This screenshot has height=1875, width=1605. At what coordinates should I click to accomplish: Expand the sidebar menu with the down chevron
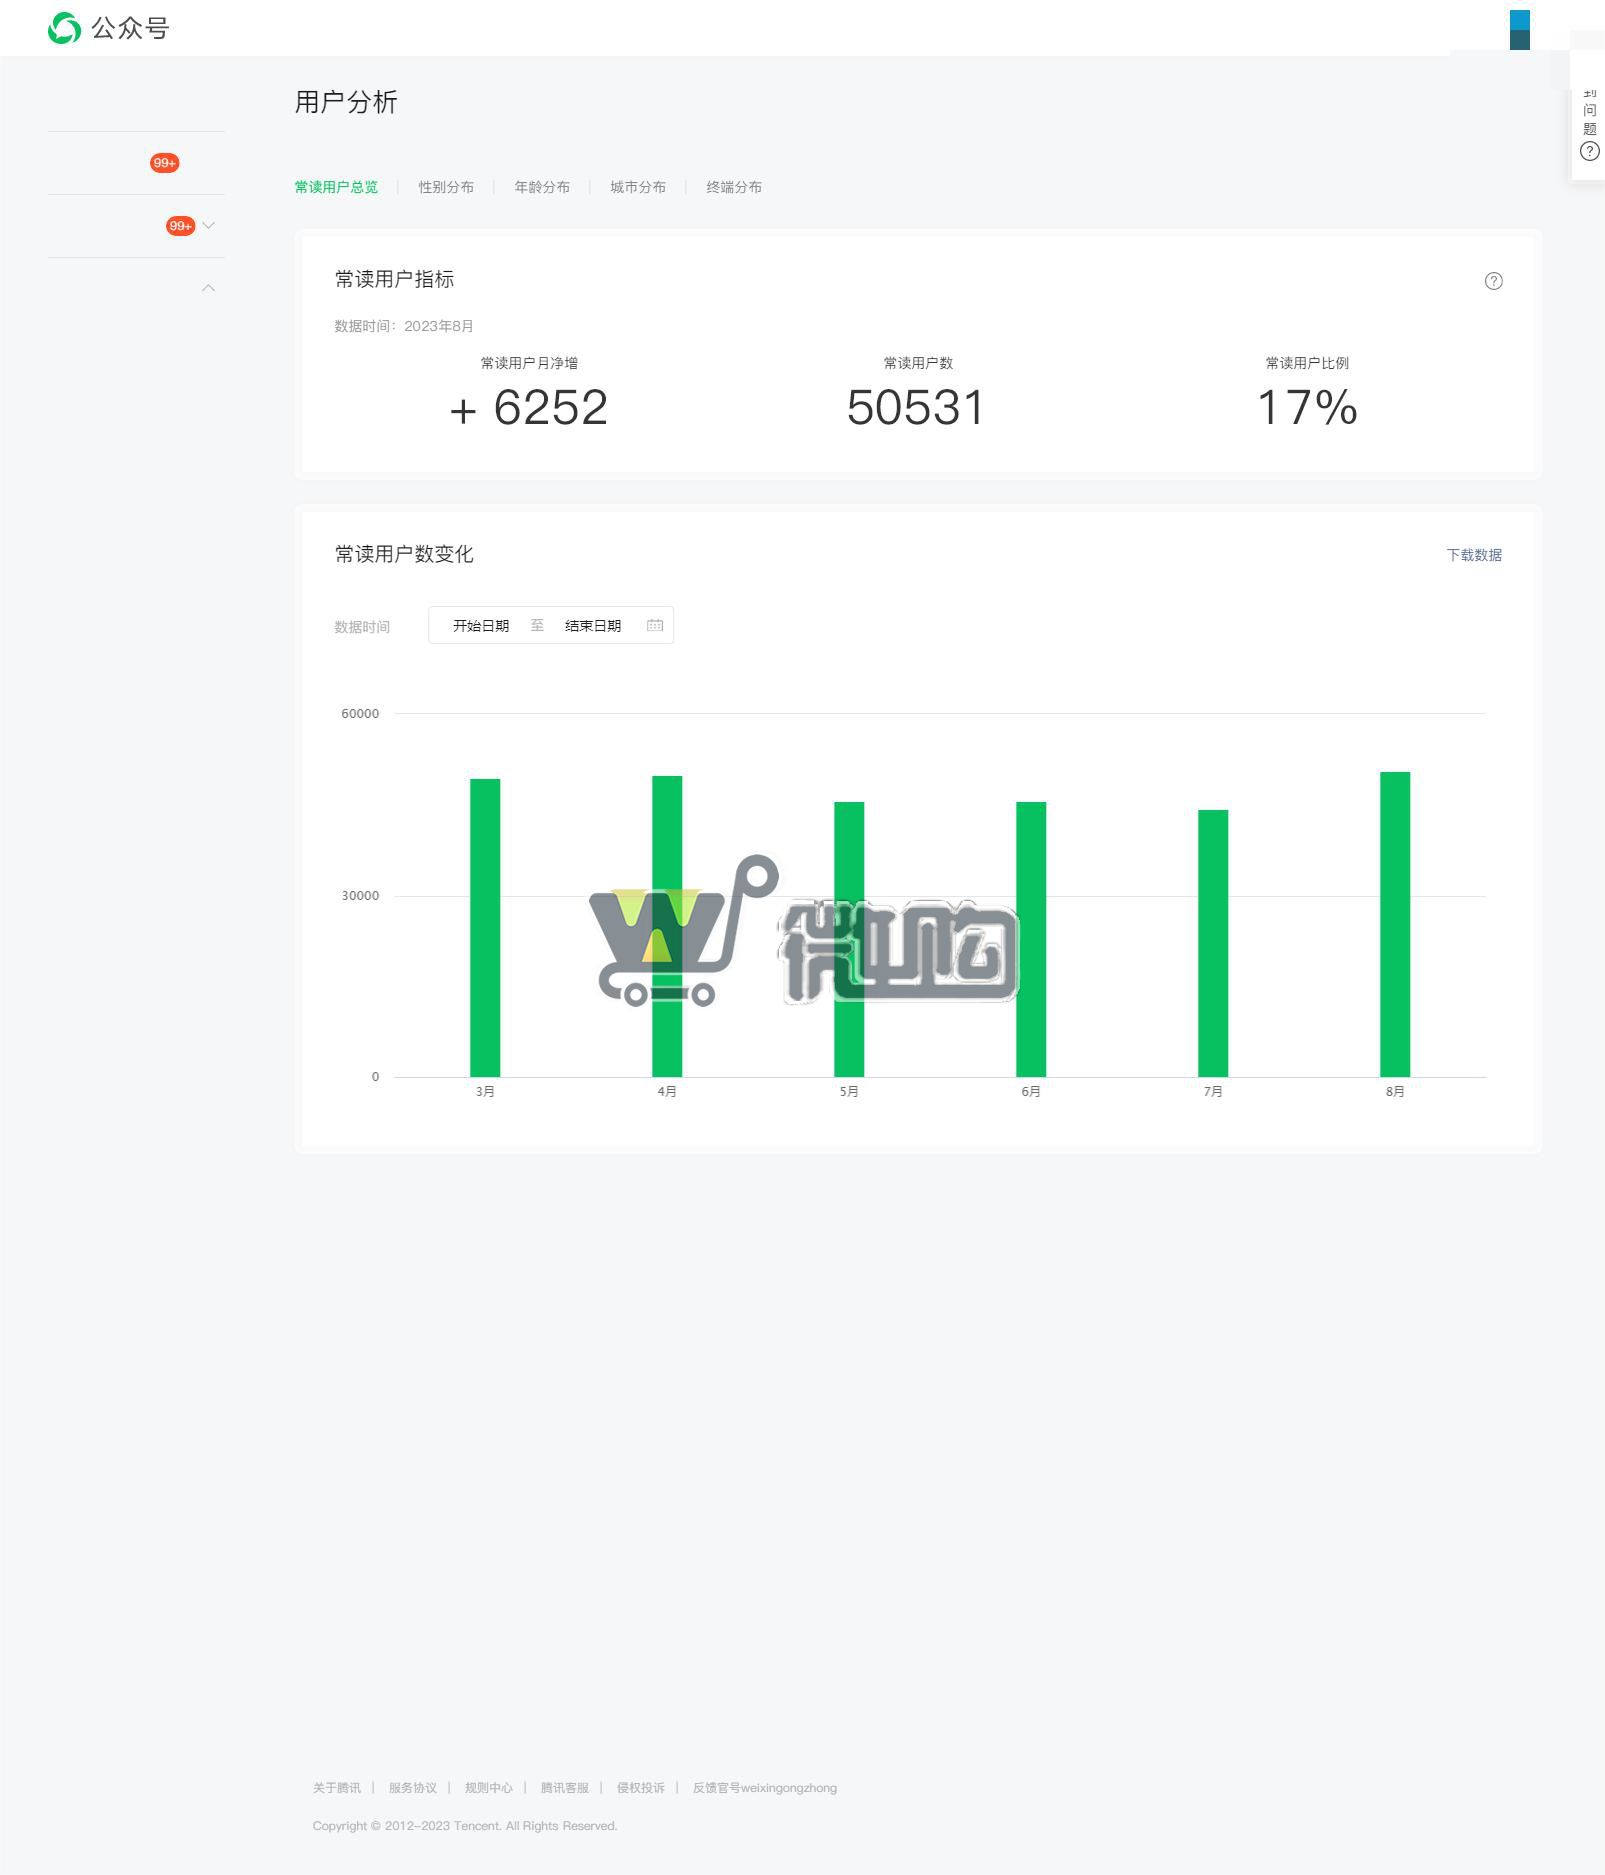(x=209, y=226)
